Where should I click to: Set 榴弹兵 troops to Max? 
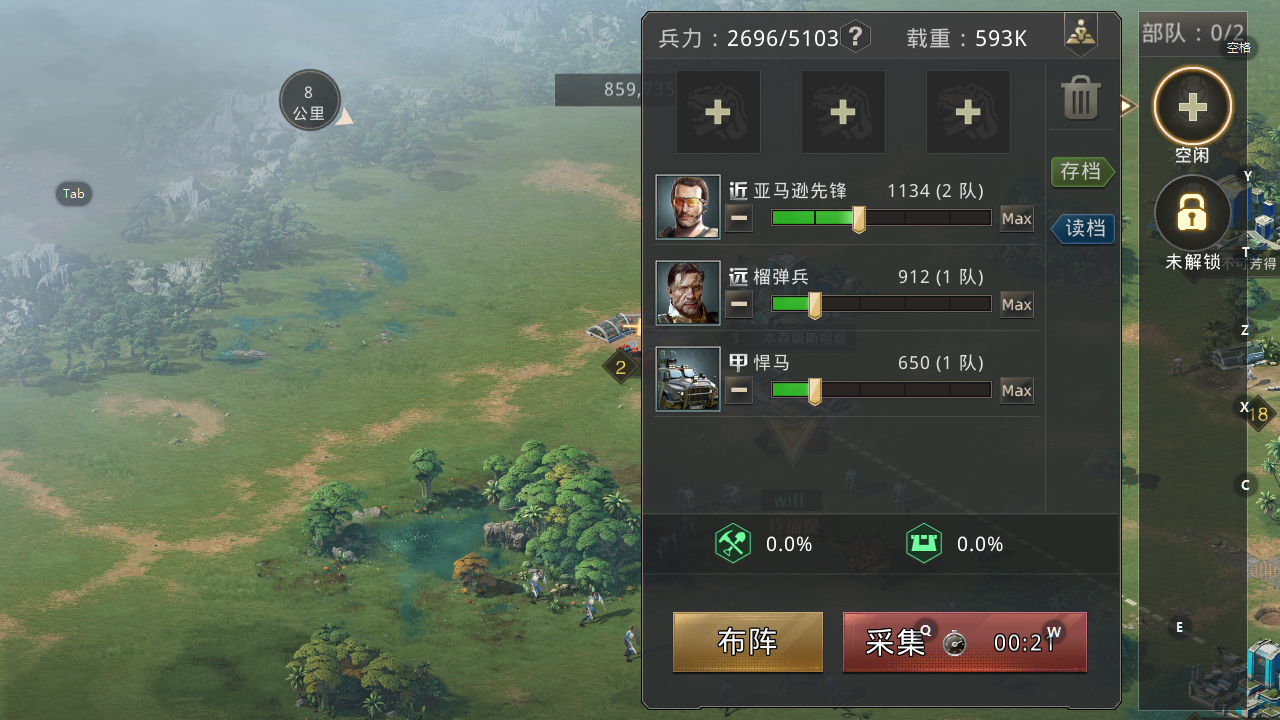(1017, 304)
